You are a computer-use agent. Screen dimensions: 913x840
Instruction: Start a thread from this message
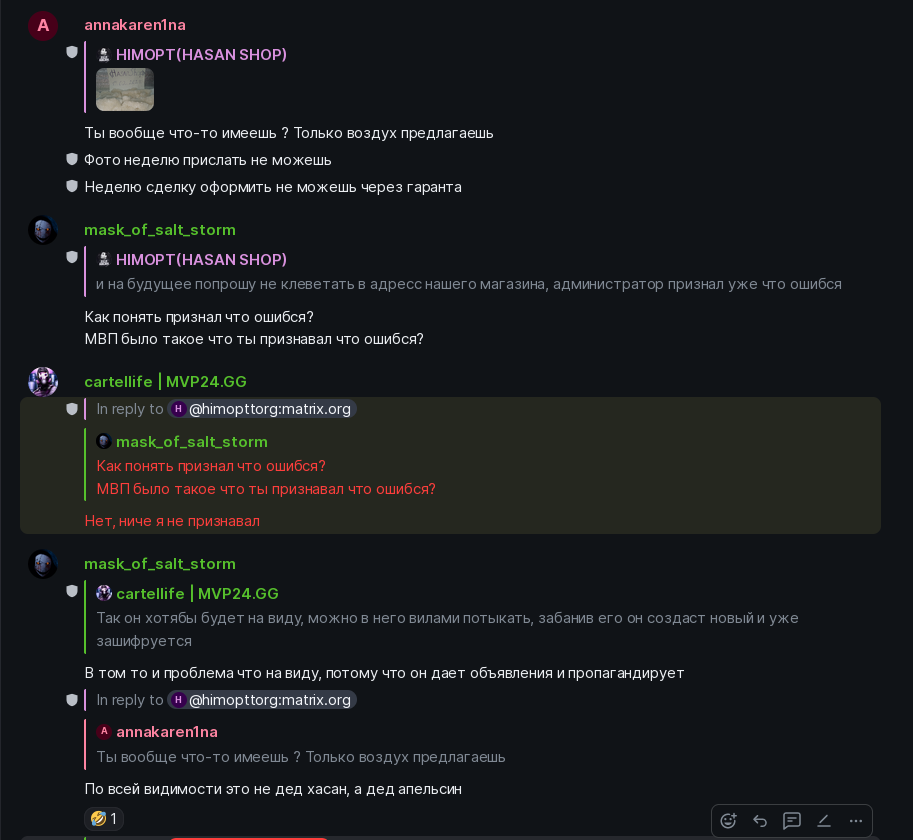coord(792,821)
